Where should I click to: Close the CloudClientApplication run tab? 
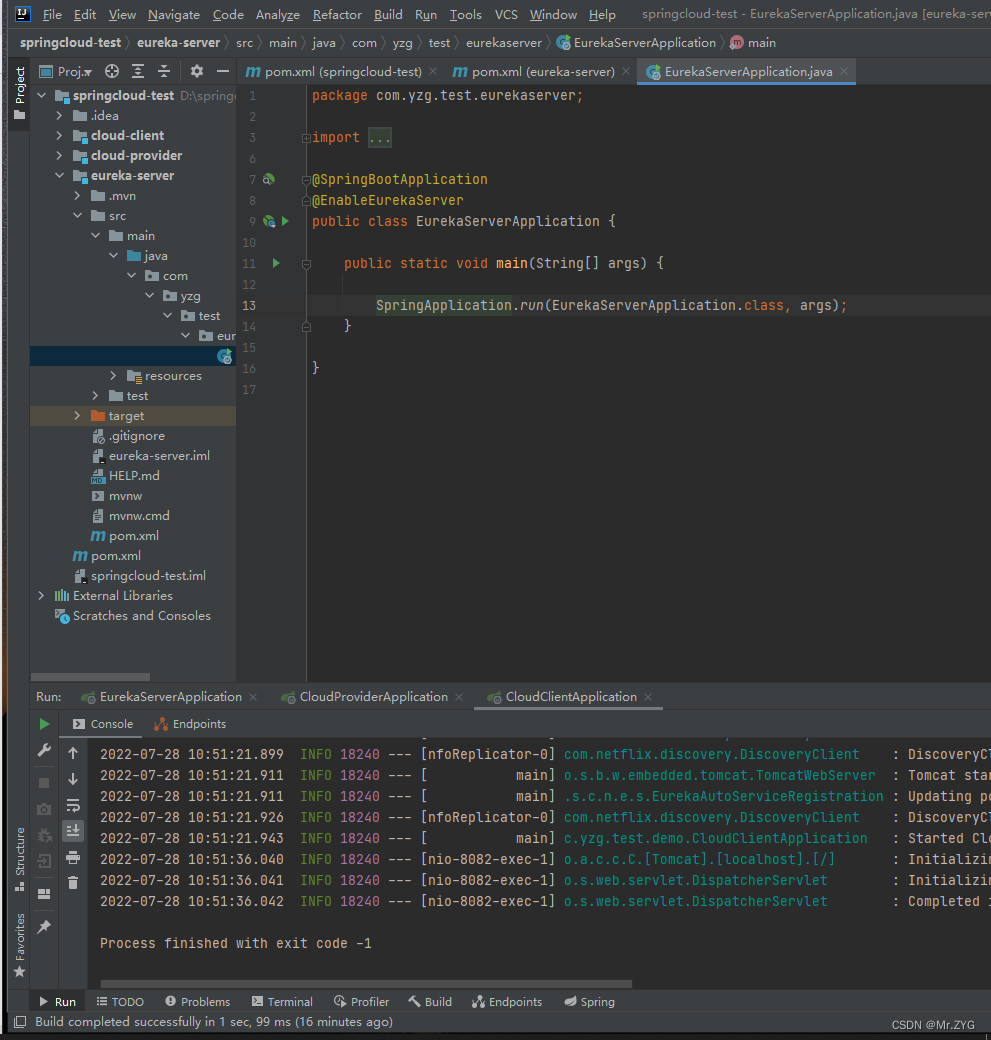[648, 696]
